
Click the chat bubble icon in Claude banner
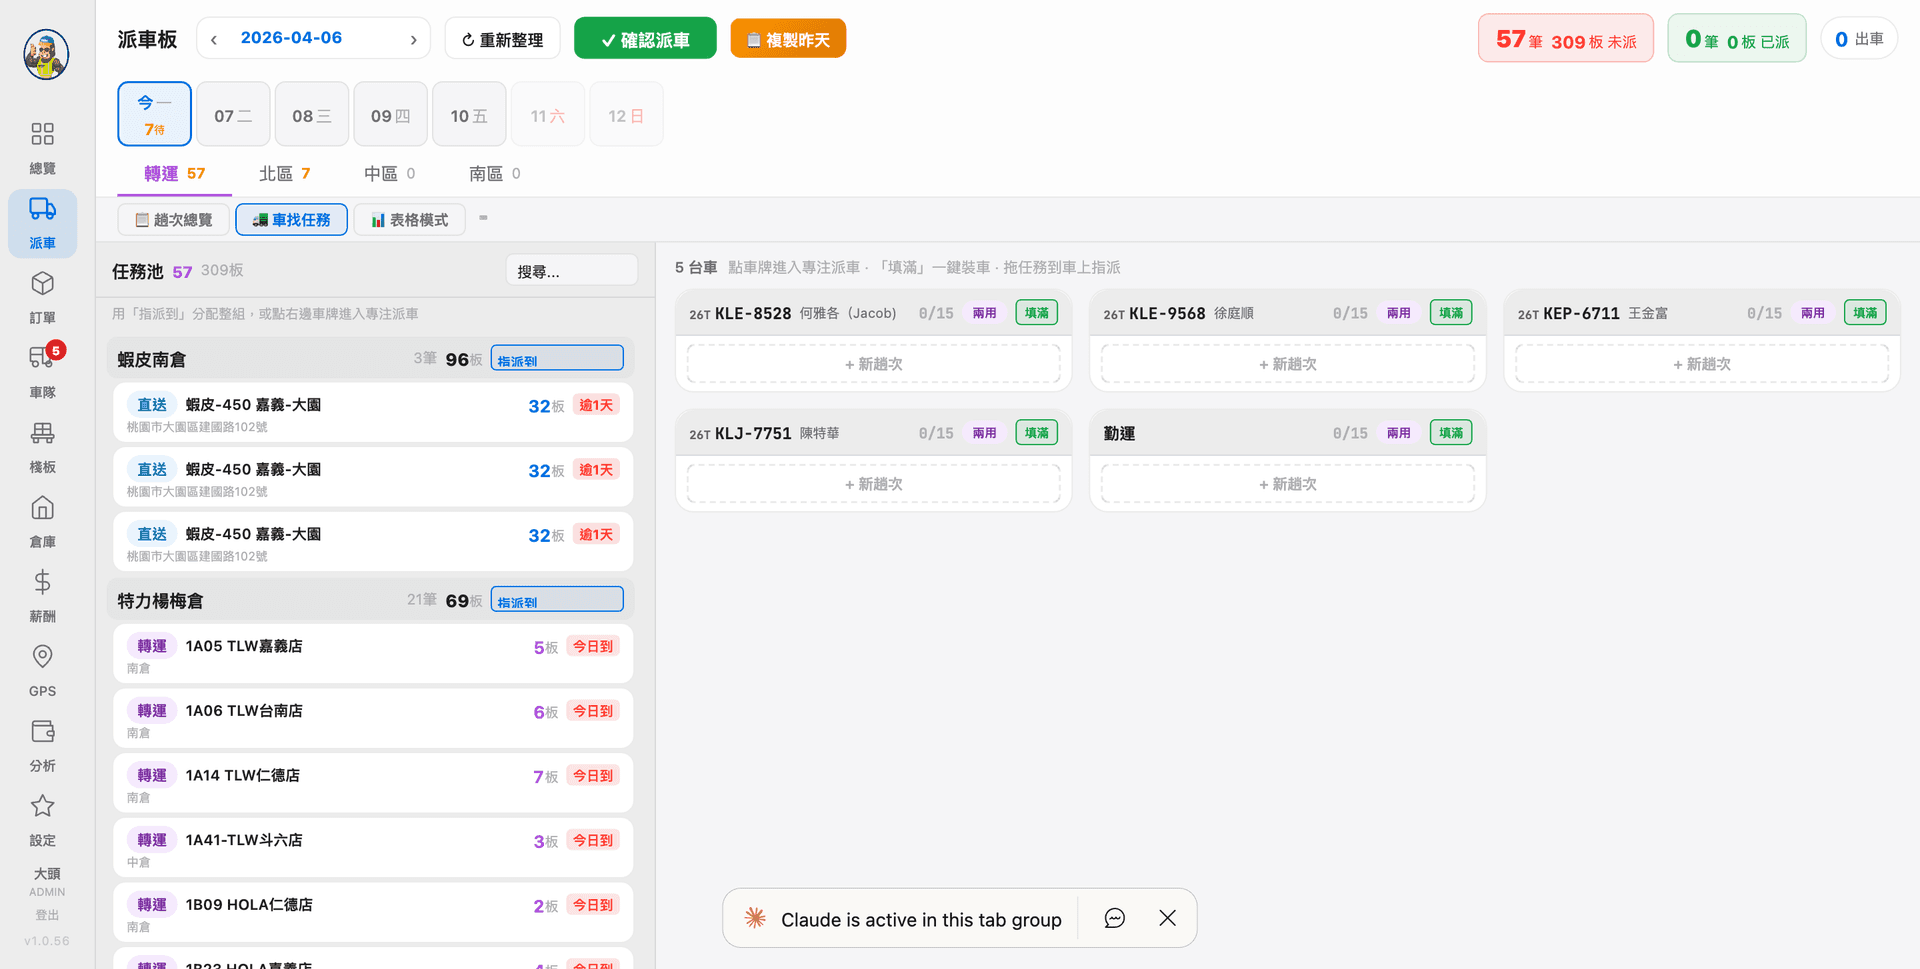click(1114, 918)
